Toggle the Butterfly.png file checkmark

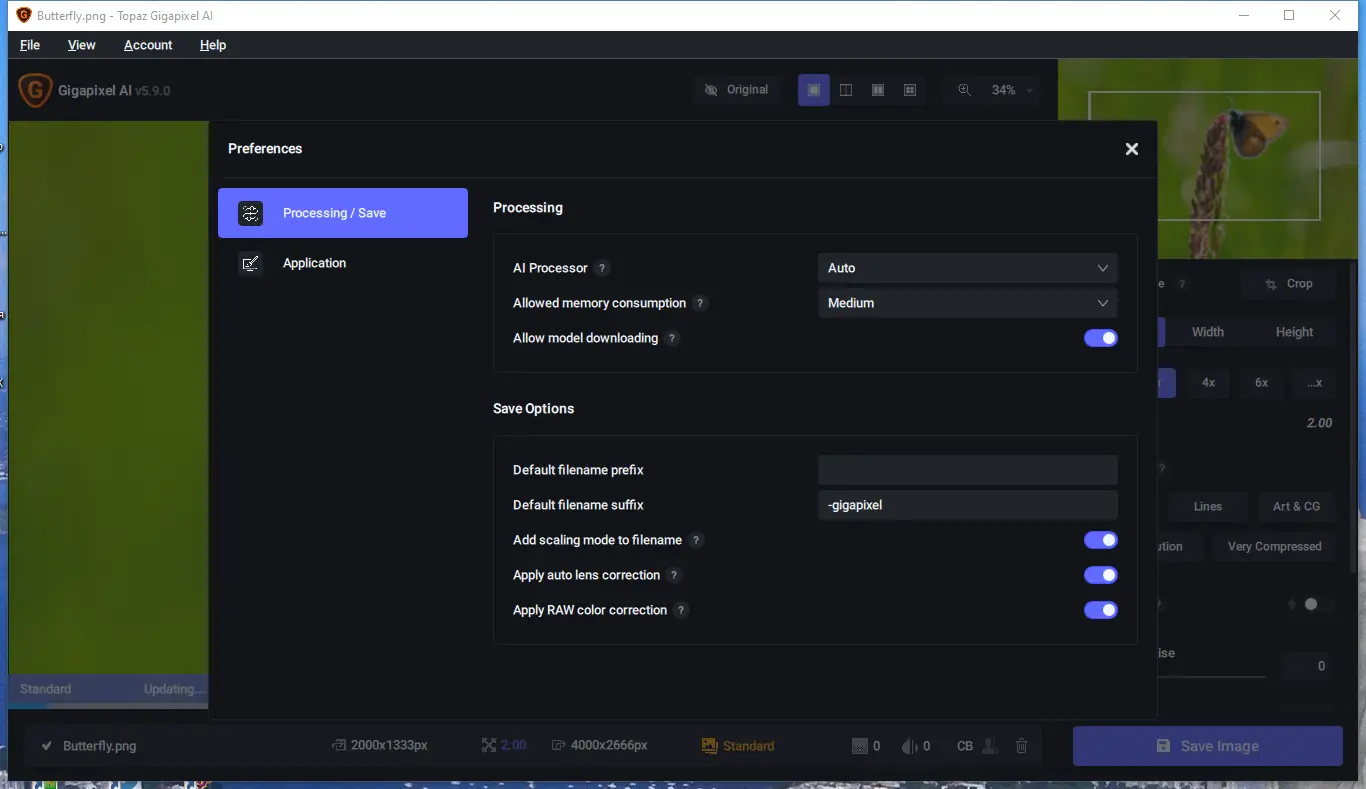(x=46, y=746)
